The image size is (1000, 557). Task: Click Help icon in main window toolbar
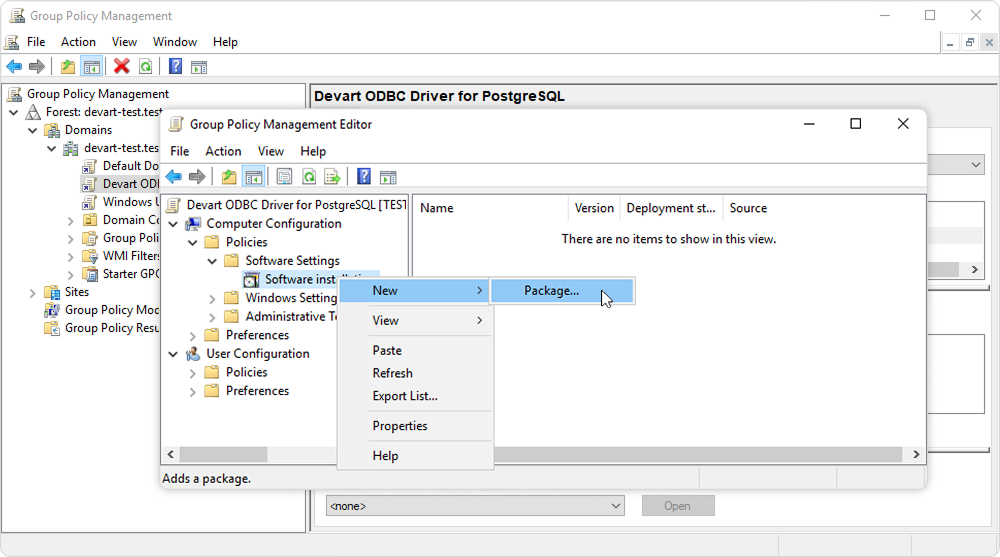point(175,66)
